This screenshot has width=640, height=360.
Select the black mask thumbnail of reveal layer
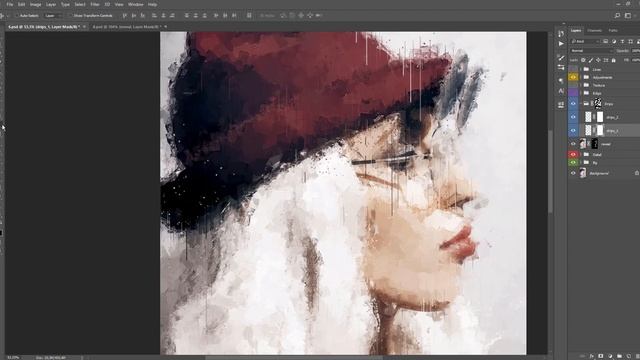(x=594, y=144)
